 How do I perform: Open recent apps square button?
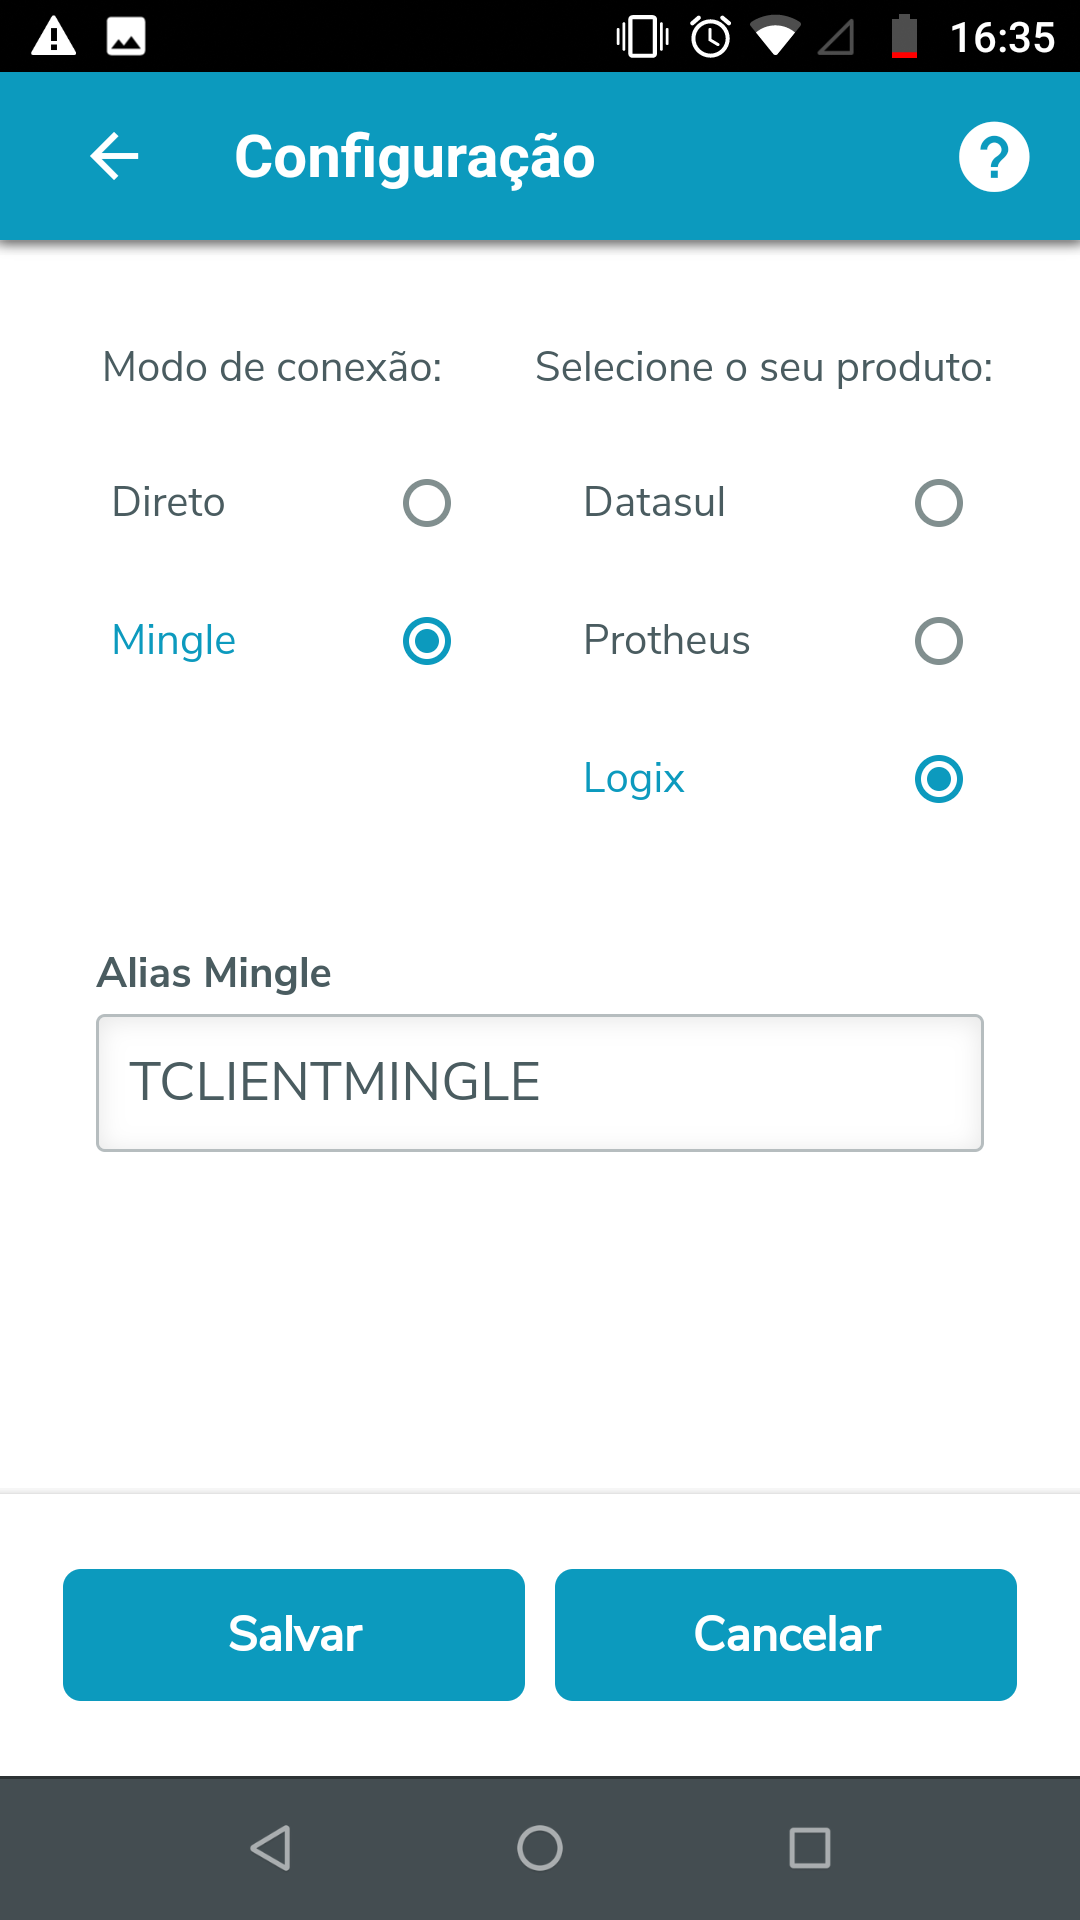809,1847
